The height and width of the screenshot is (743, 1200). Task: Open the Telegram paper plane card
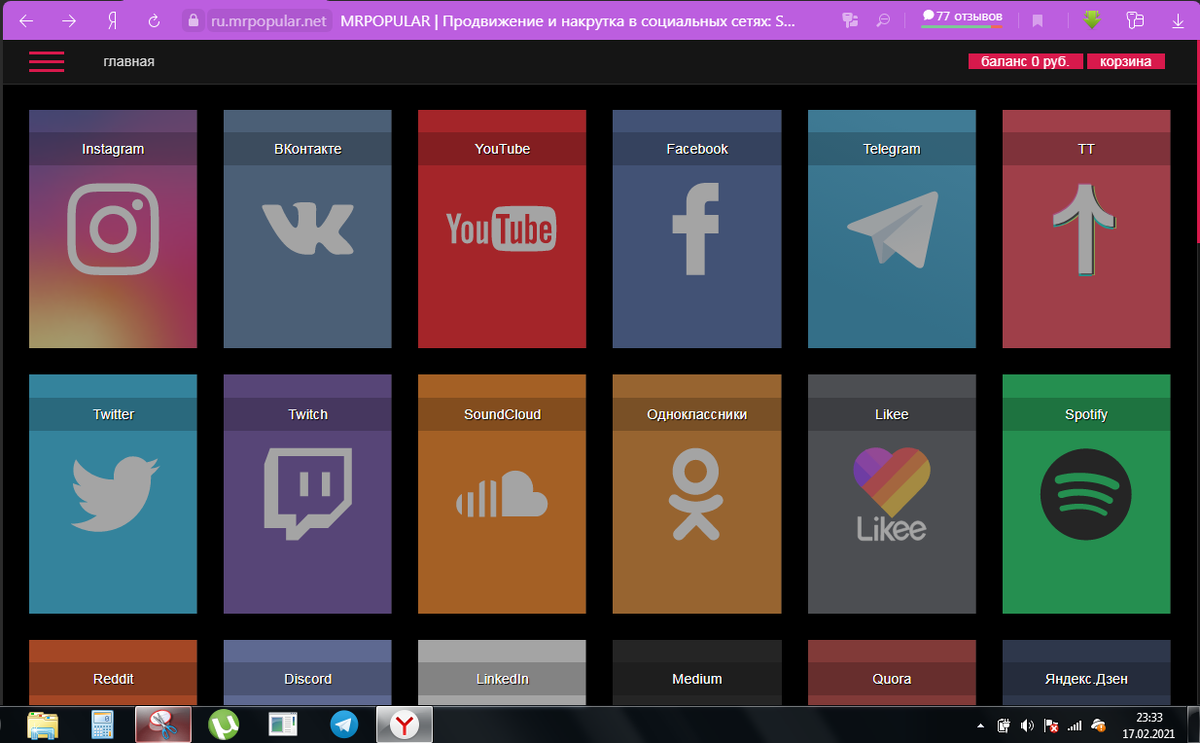point(892,229)
